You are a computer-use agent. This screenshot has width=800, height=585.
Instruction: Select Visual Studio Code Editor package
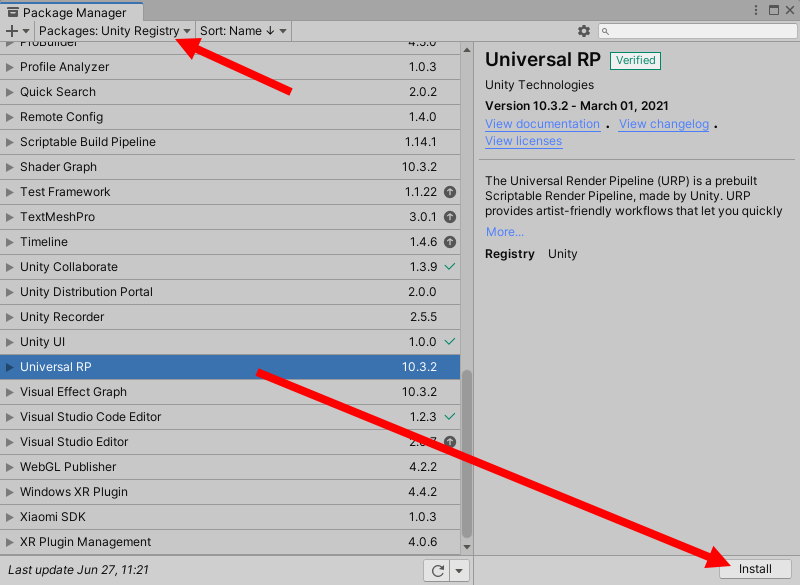click(230, 417)
